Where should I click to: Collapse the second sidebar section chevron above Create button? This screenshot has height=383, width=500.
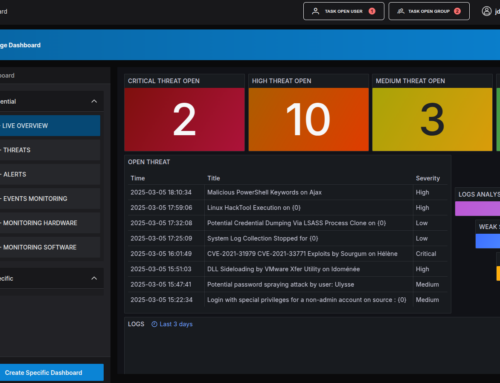(x=94, y=278)
